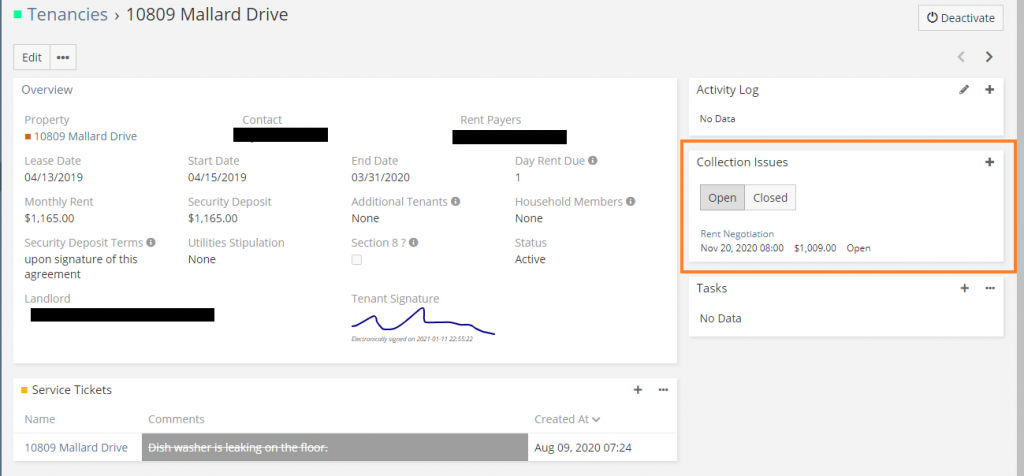
Task: Add a new Service Ticket
Action: (638, 390)
